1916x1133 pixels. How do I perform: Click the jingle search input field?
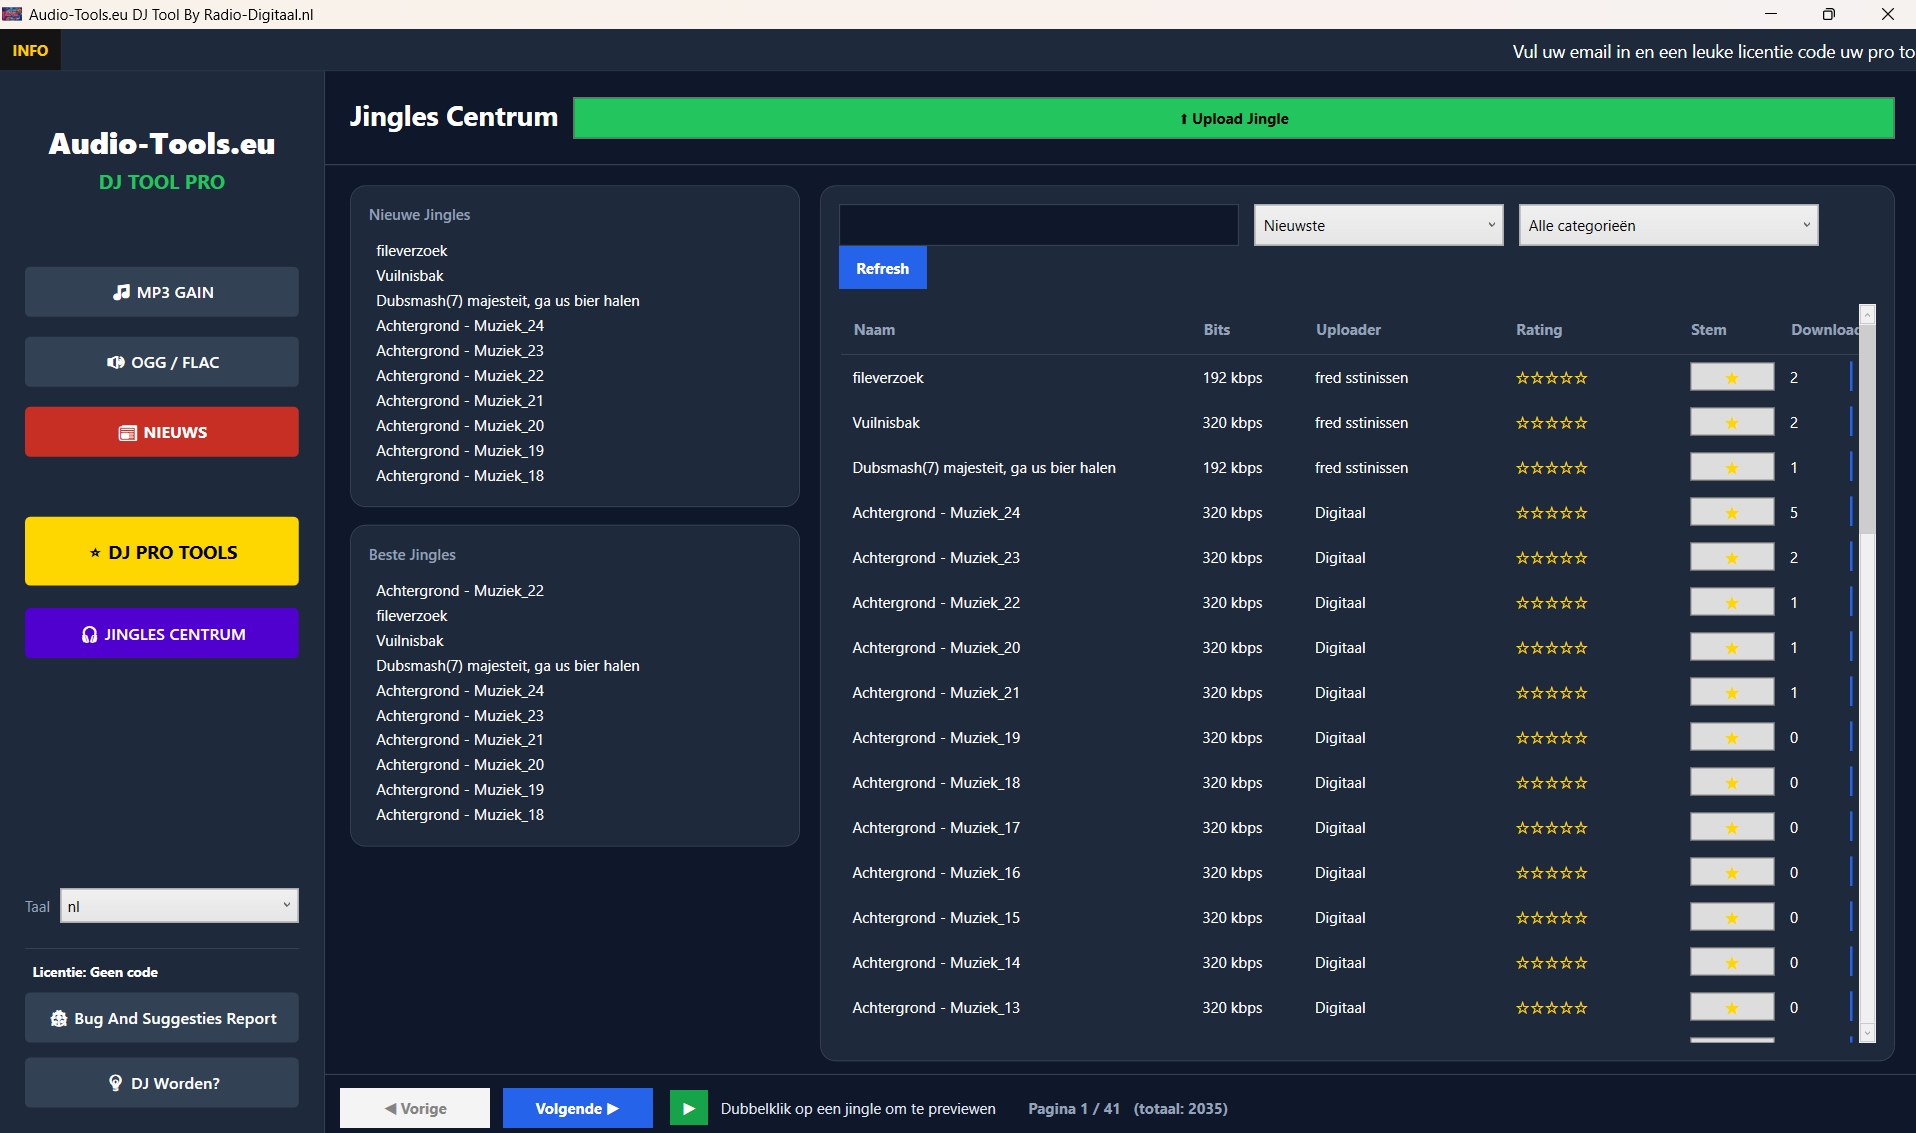1038,225
